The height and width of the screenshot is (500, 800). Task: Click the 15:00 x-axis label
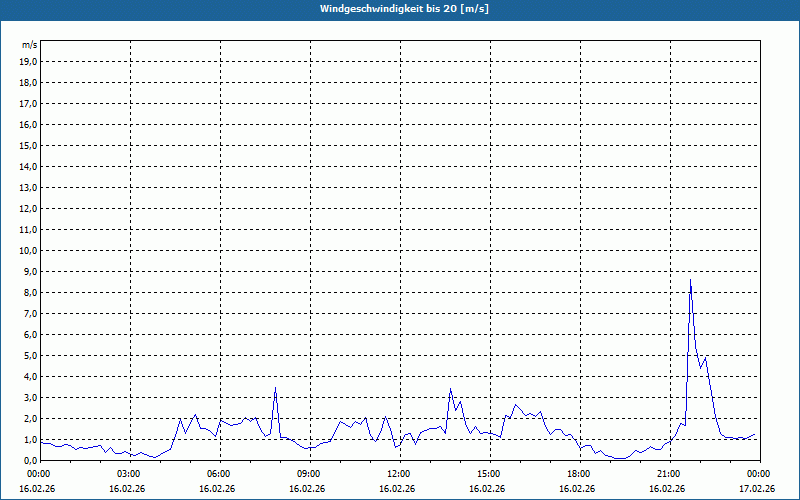(487, 473)
